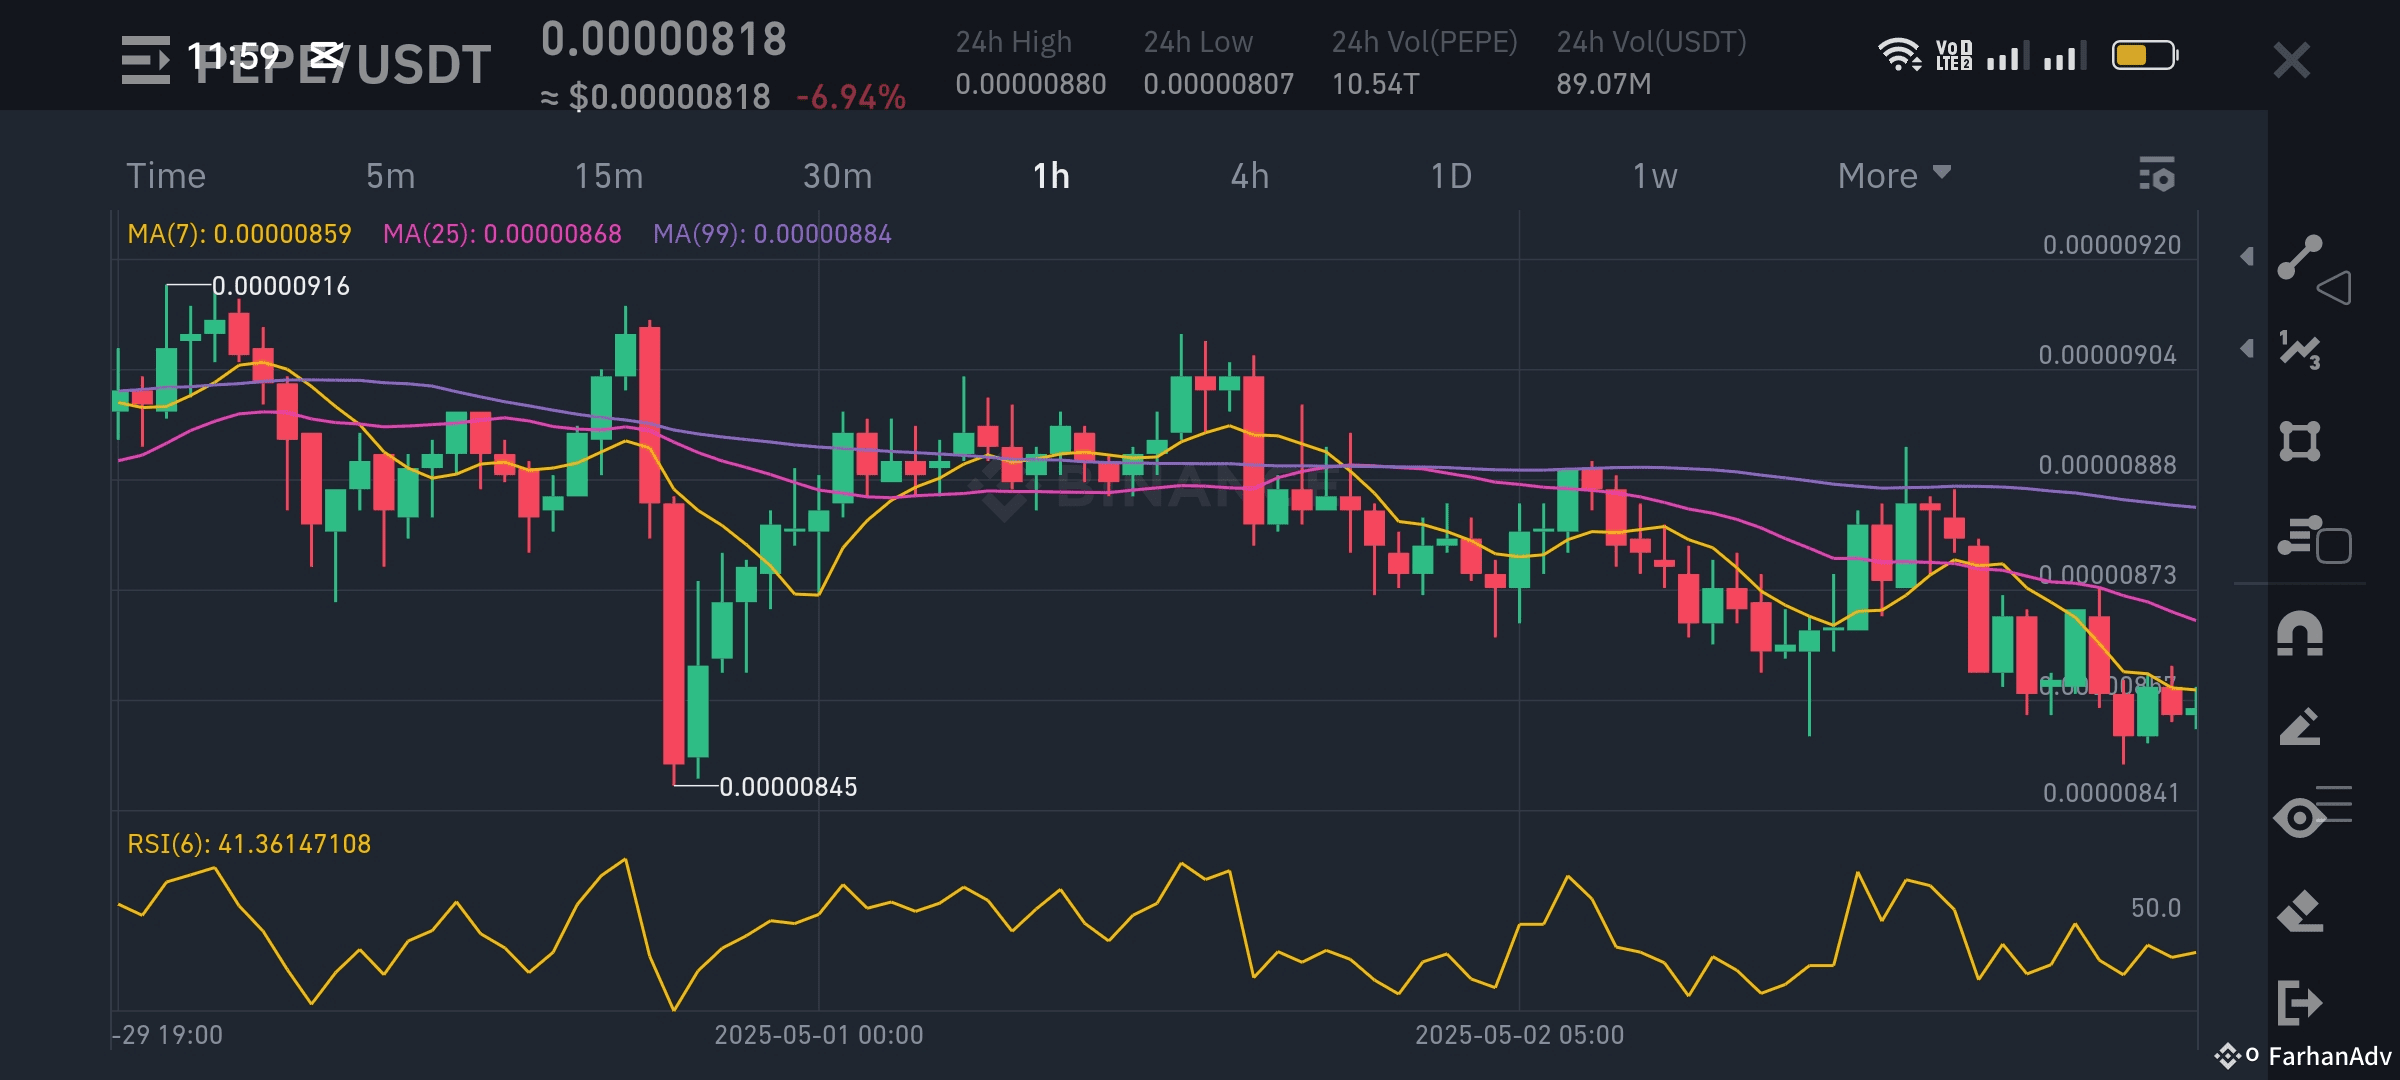Open chart indicator settings icon

(x=2157, y=175)
